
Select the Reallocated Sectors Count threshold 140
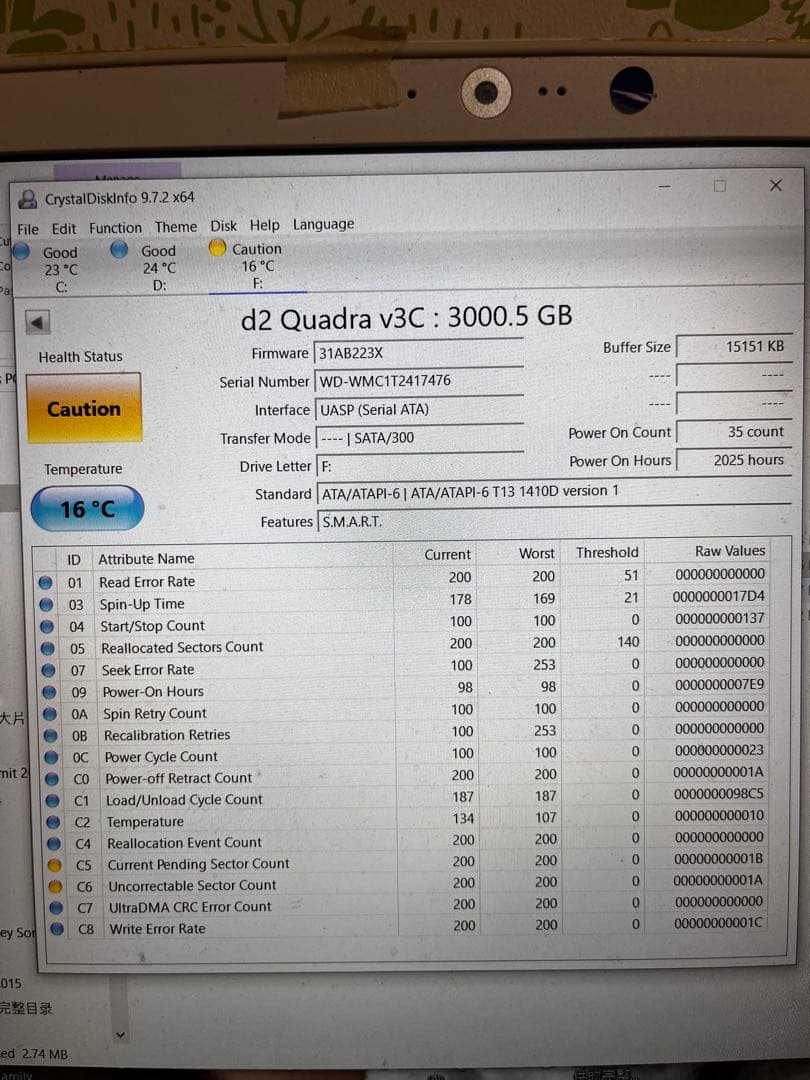tap(628, 641)
